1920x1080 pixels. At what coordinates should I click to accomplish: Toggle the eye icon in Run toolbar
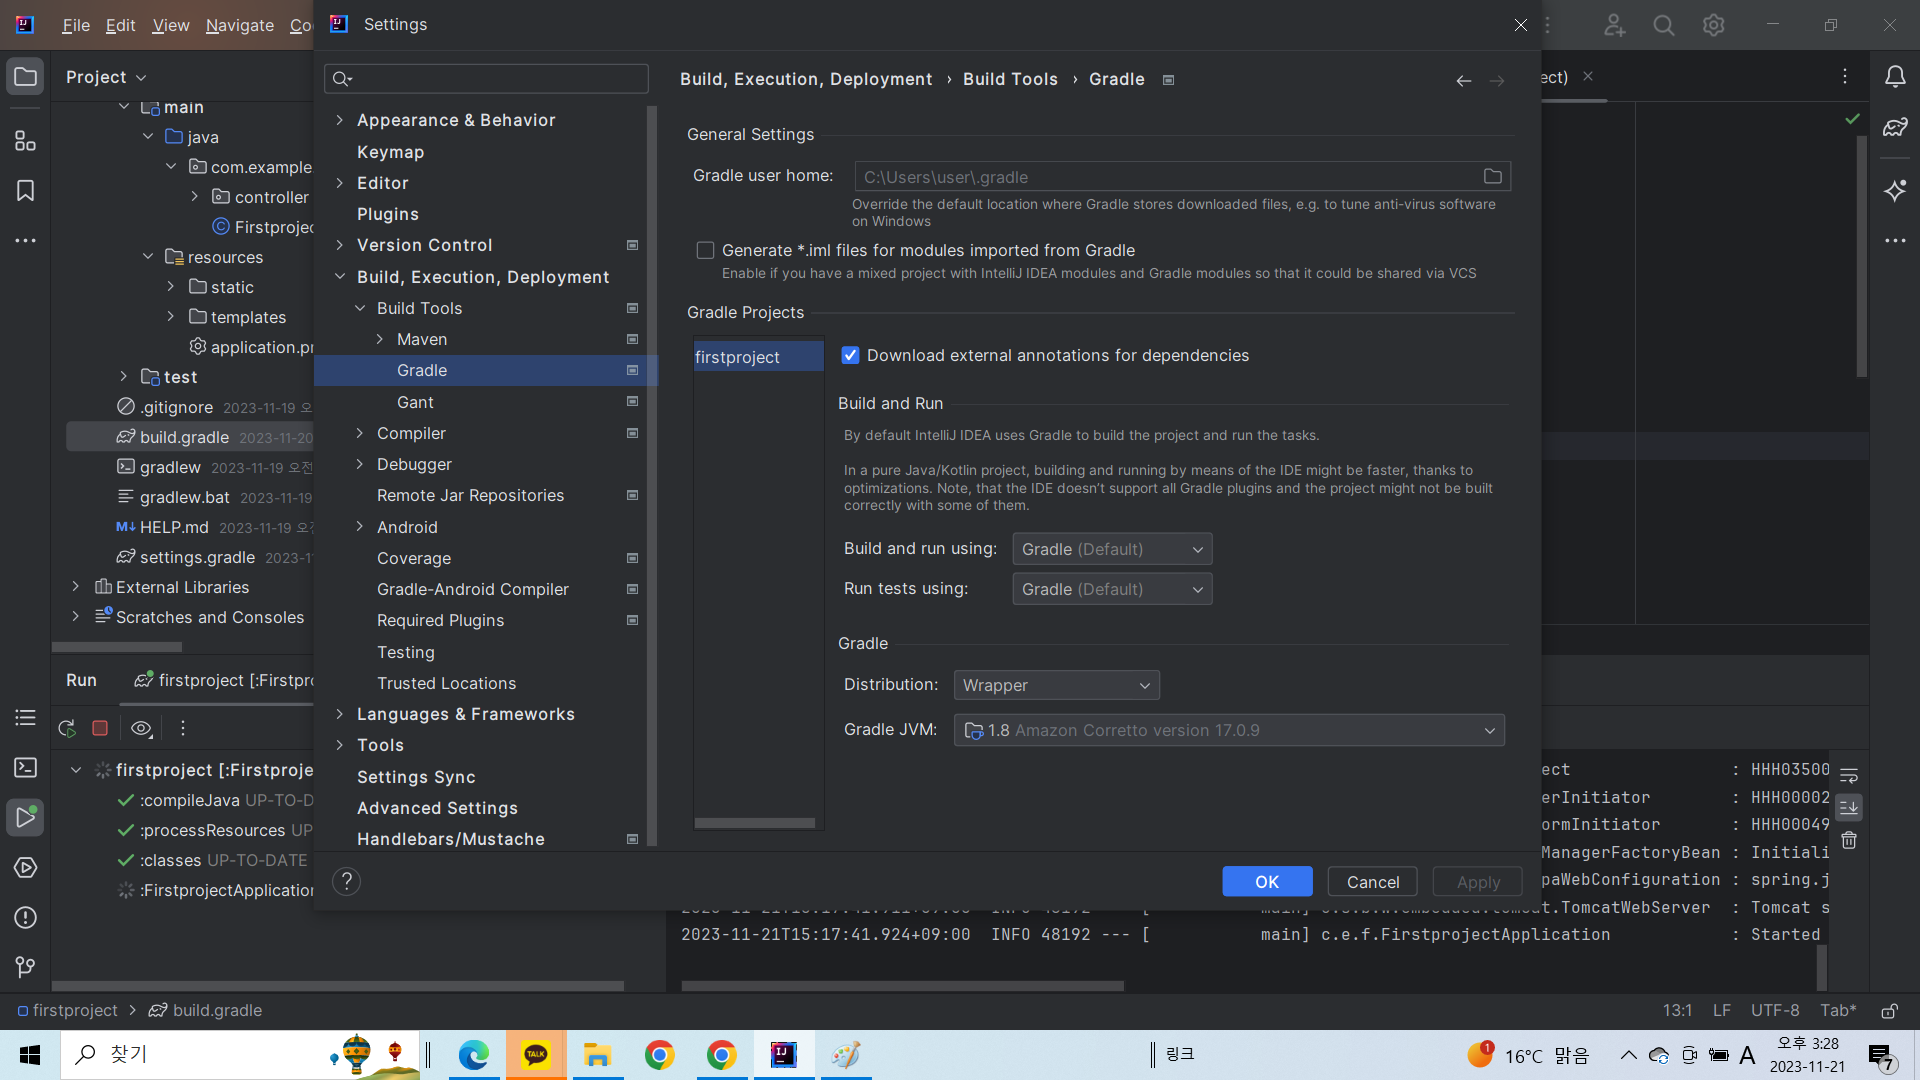141,728
